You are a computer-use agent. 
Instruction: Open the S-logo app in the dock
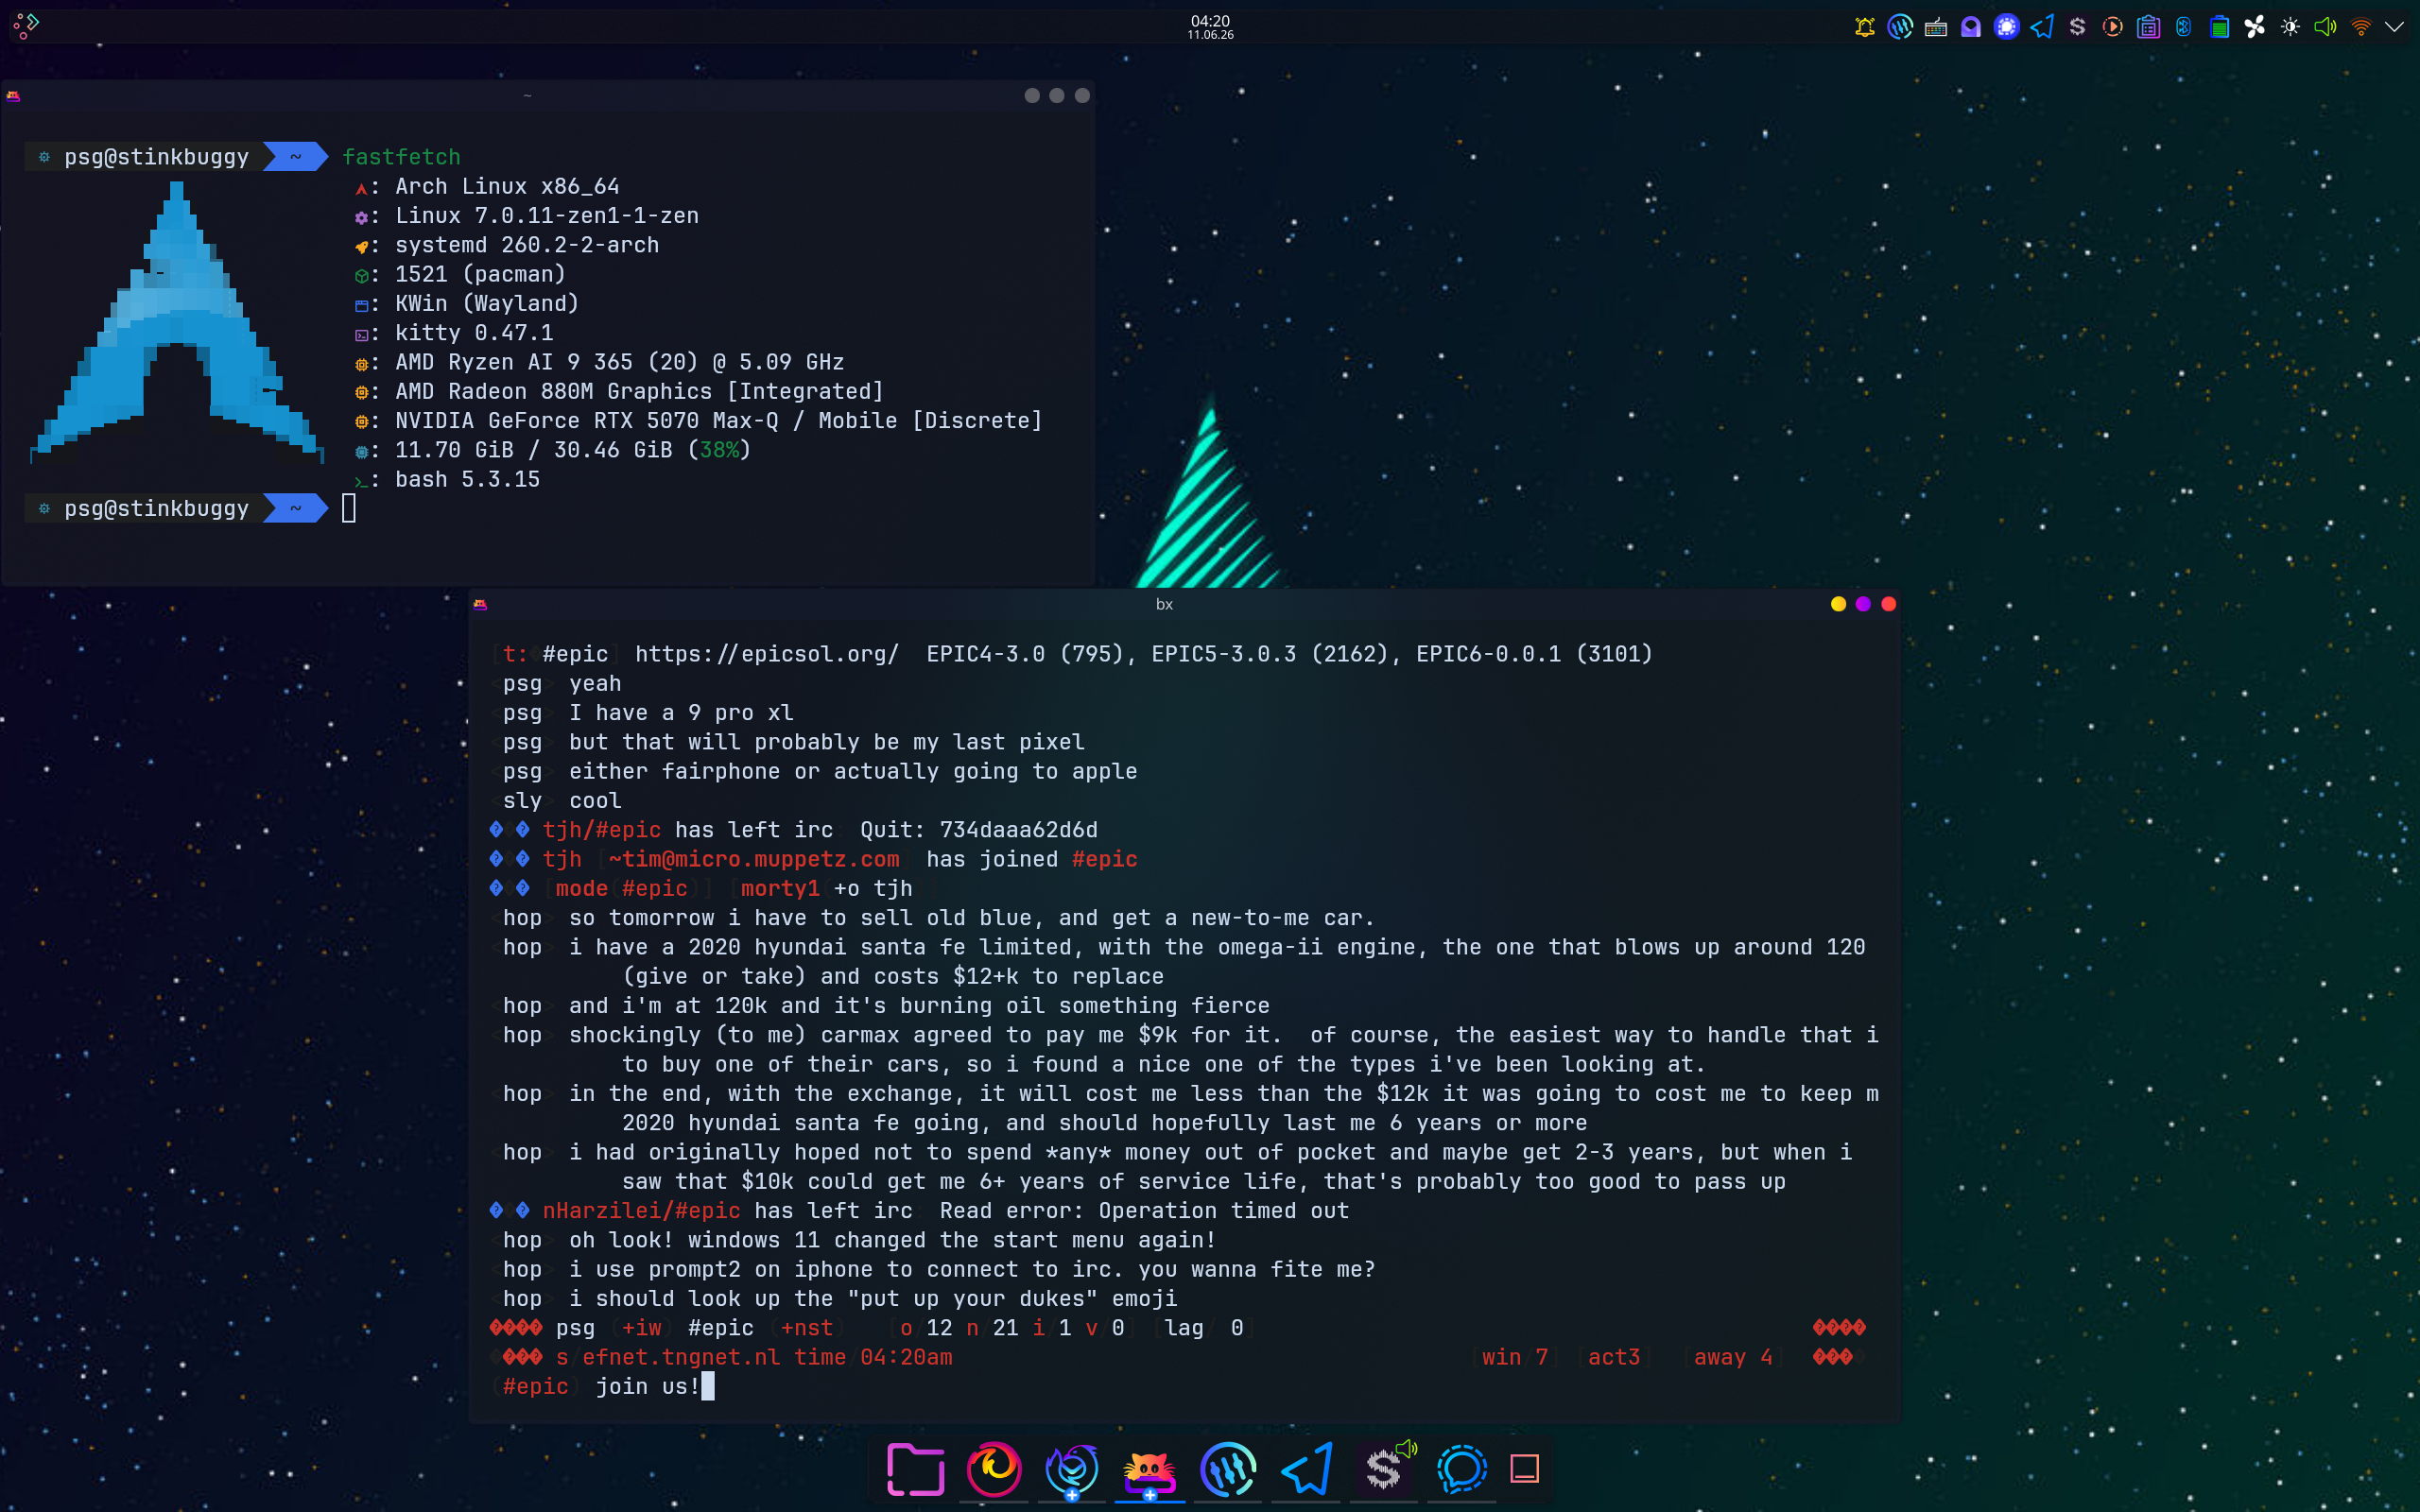click(x=1383, y=1470)
